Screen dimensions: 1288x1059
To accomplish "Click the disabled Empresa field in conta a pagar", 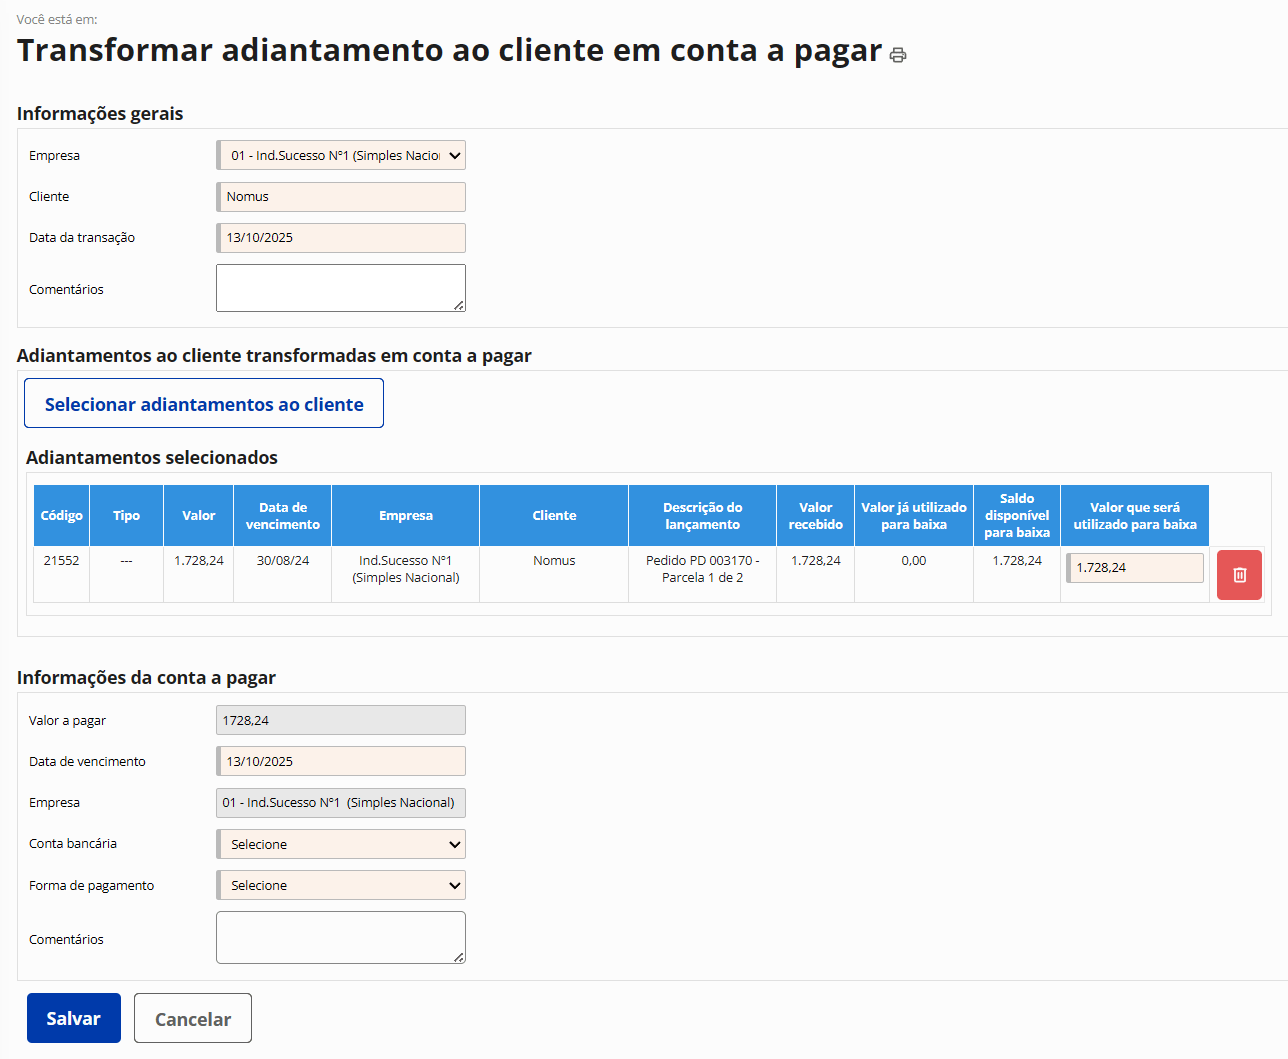I will pyautogui.click(x=341, y=803).
